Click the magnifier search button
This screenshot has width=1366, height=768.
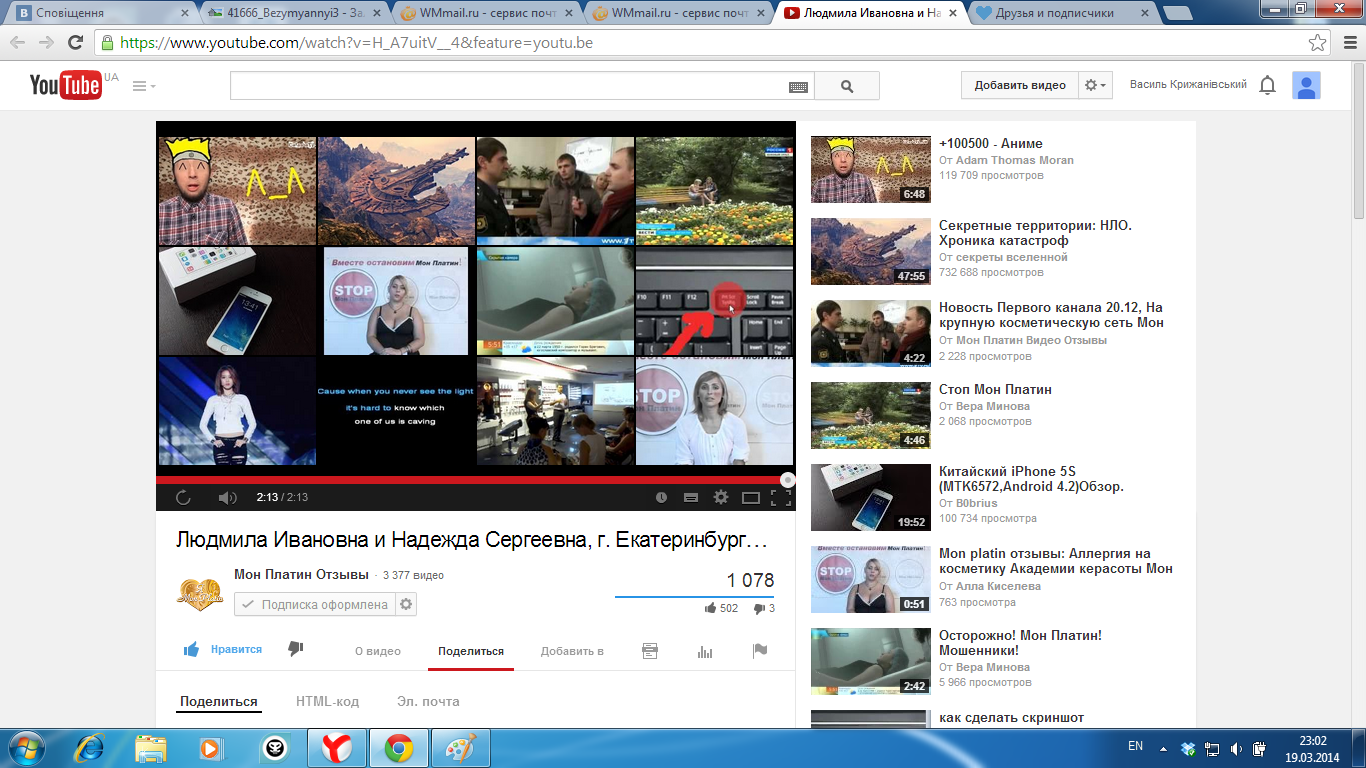pos(847,86)
